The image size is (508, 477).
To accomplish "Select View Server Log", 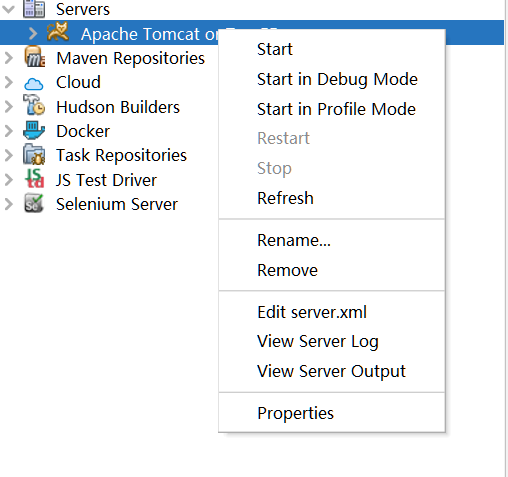I will coord(332,341).
